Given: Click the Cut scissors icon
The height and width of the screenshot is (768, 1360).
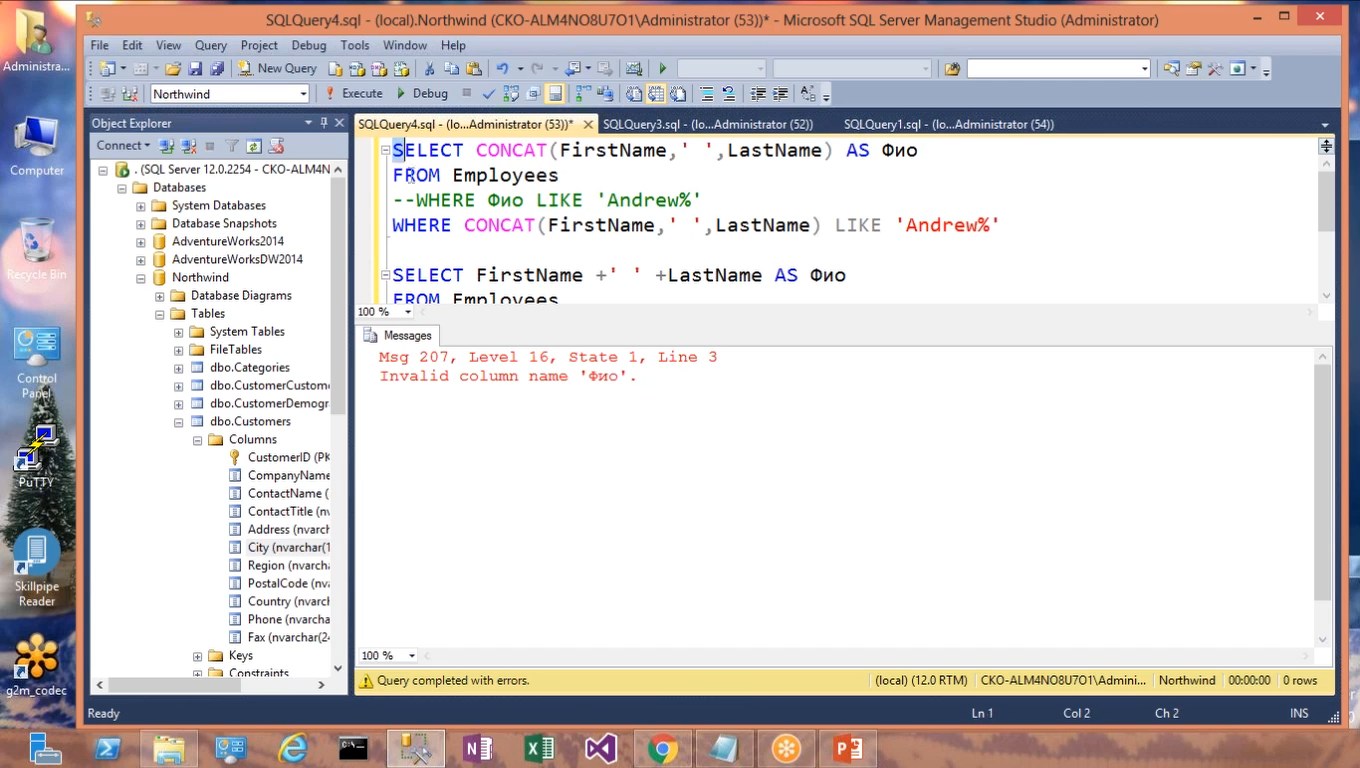Looking at the screenshot, I should pos(429,69).
